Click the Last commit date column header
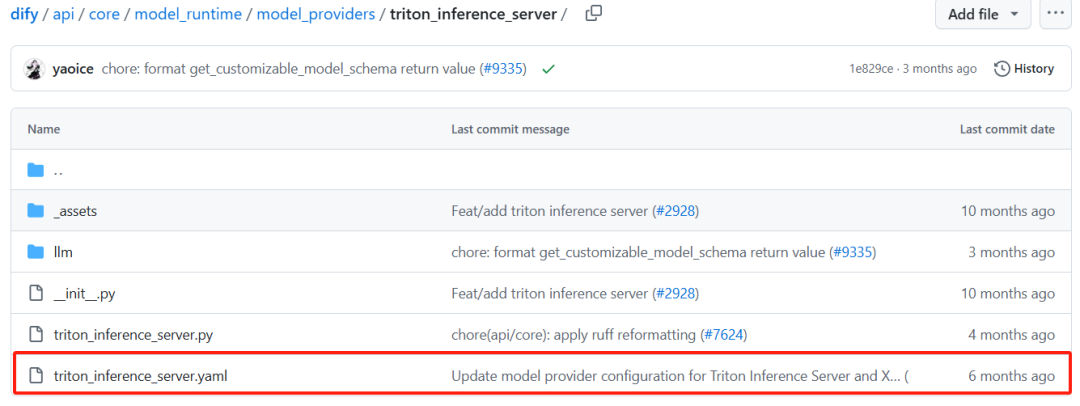1080x406 pixels. 1007,129
